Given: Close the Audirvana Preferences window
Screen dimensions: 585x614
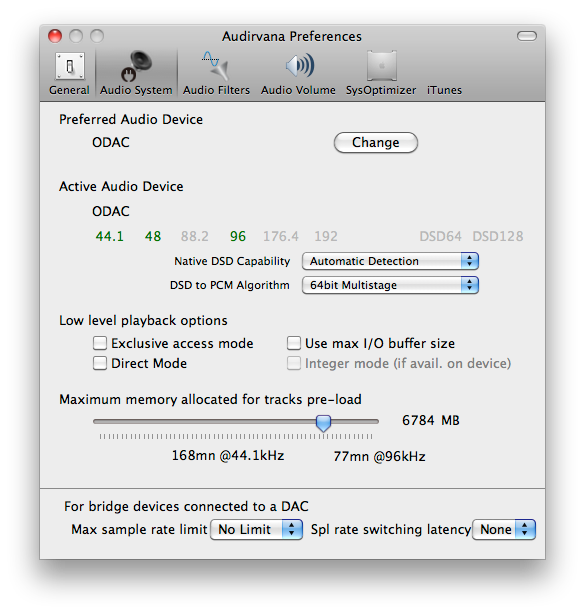Looking at the screenshot, I should click(x=55, y=36).
